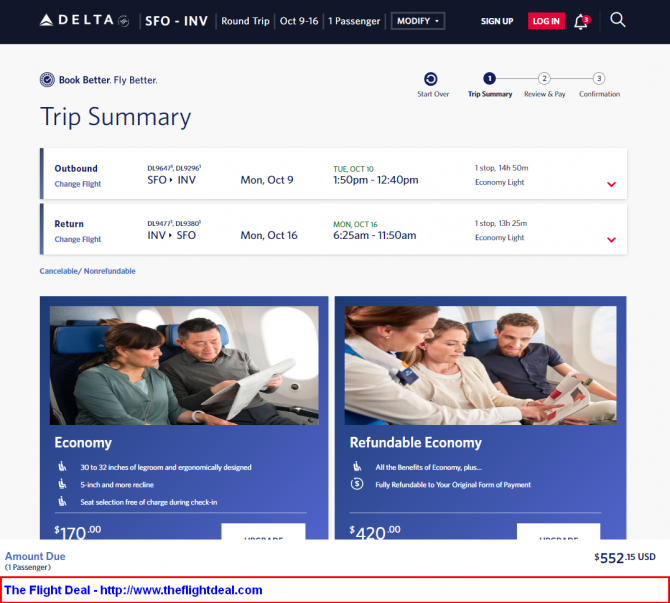Expand the Return flight details chevron
The image size is (670, 603).
[611, 240]
